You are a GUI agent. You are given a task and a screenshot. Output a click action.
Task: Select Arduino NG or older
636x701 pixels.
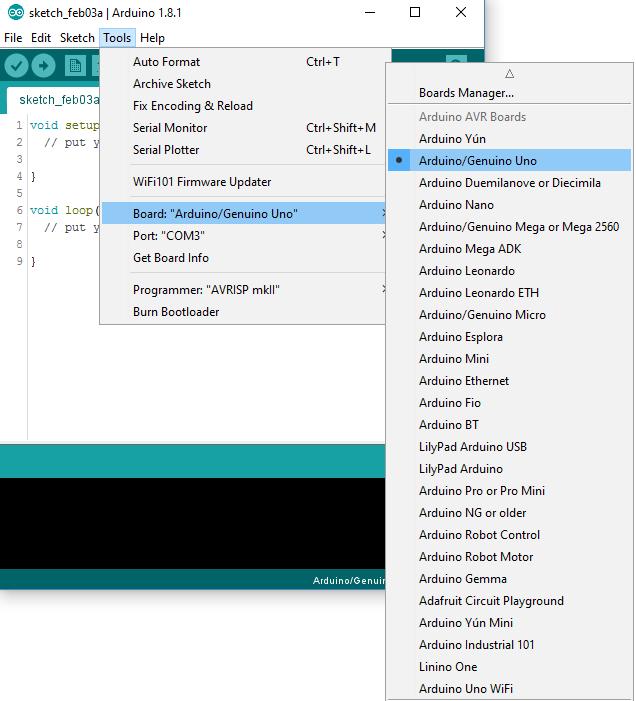click(509, 513)
